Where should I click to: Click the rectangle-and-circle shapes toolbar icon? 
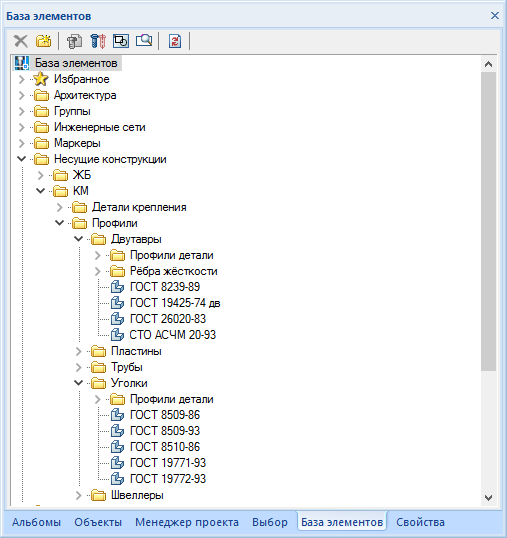point(121,41)
